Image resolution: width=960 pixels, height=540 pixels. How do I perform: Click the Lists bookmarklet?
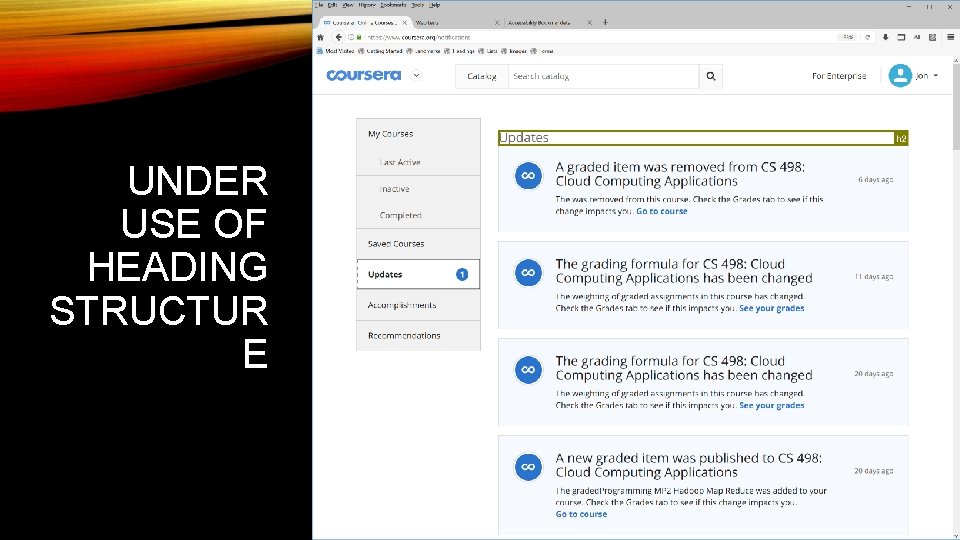pyautogui.click(x=488, y=51)
